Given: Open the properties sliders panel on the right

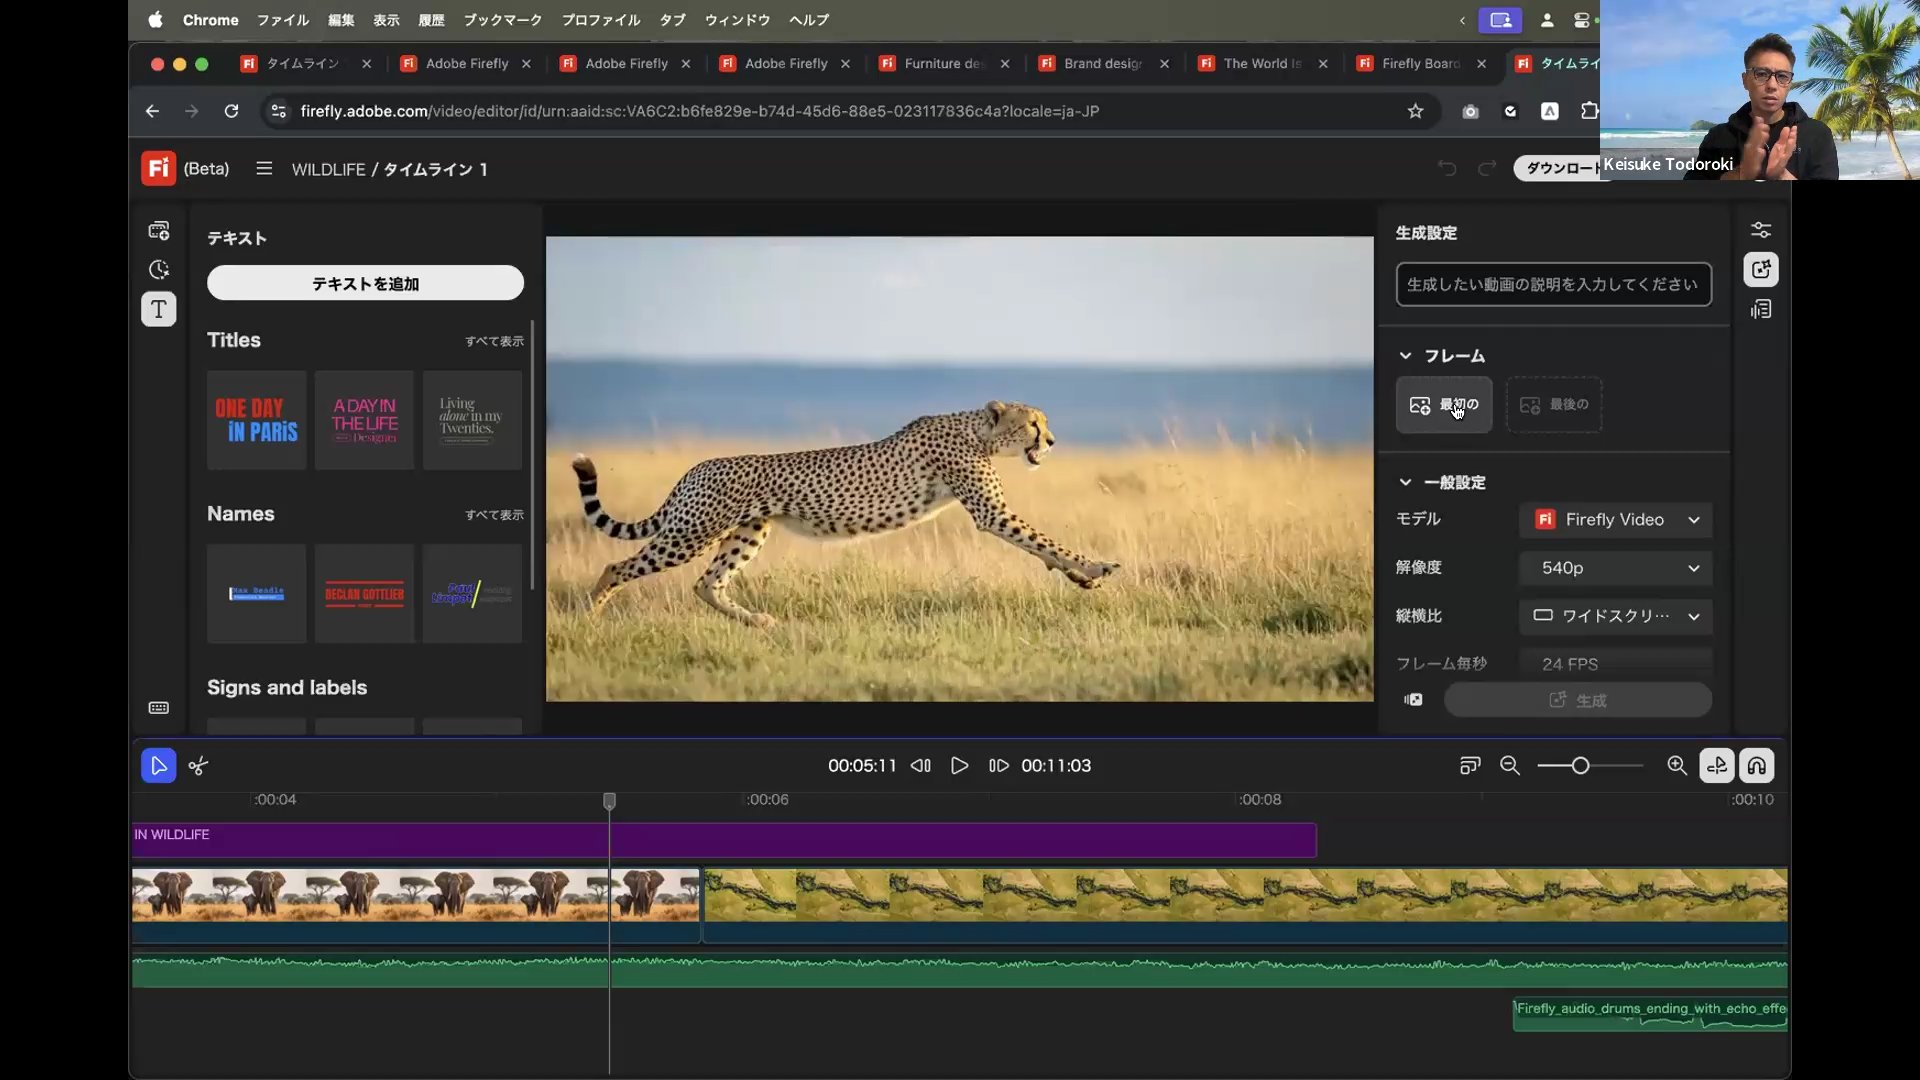Looking at the screenshot, I should [x=1762, y=230].
